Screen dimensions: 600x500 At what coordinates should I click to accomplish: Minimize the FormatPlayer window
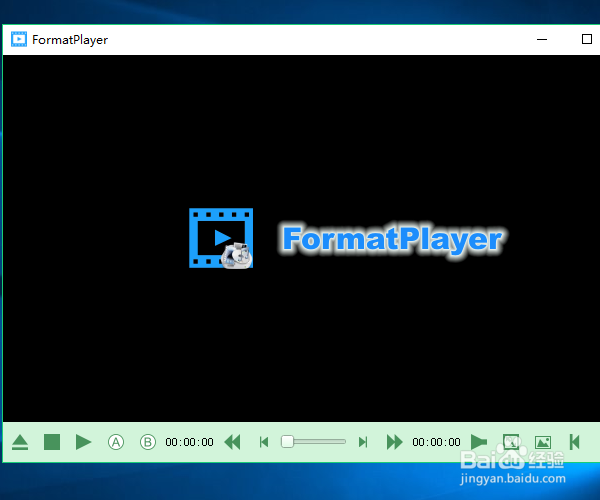[542, 39]
